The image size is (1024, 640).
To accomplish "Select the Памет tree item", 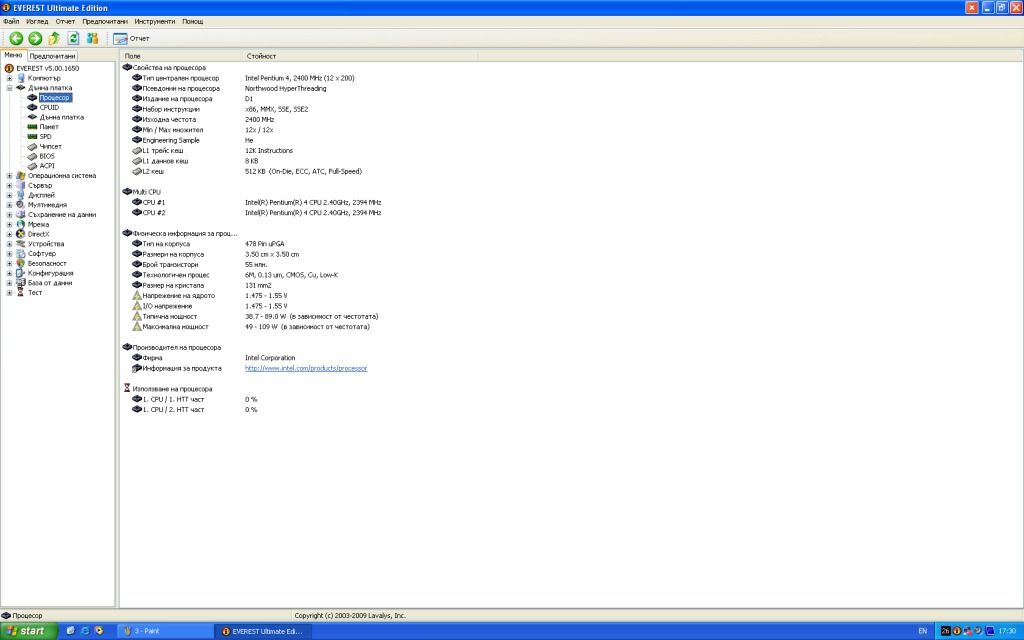I will (49, 127).
